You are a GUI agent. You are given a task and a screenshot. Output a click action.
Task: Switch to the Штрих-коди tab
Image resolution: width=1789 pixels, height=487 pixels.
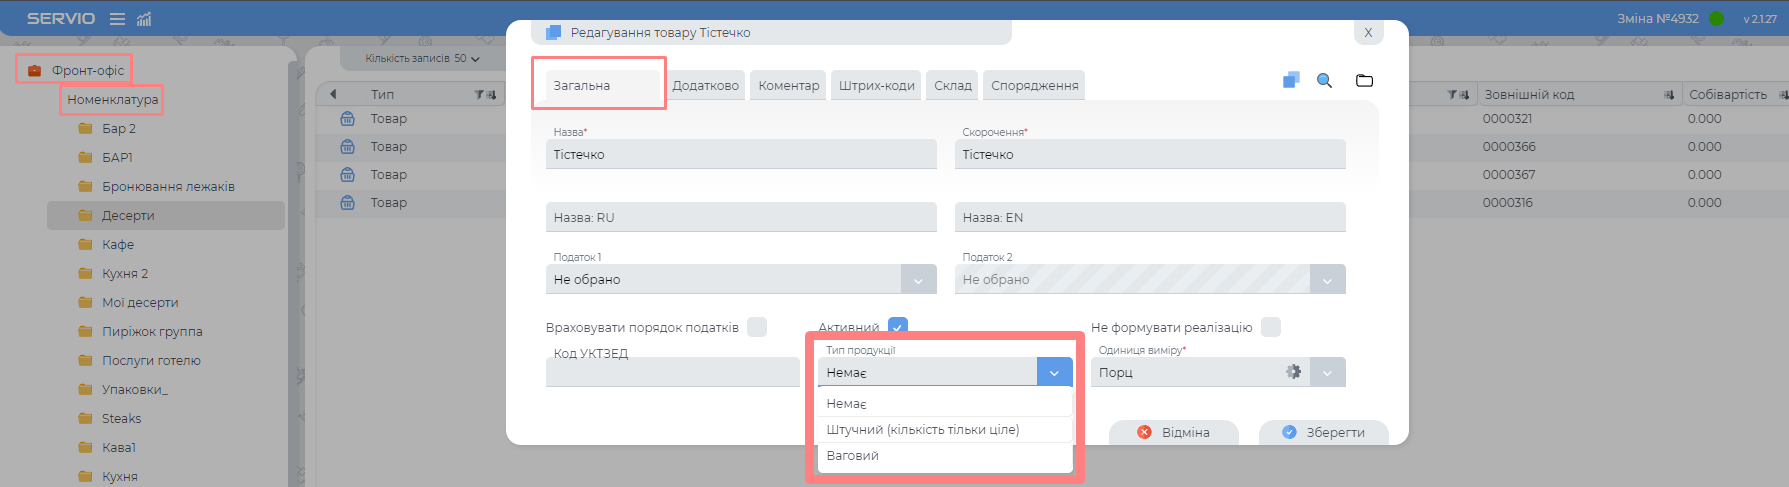[x=876, y=86]
